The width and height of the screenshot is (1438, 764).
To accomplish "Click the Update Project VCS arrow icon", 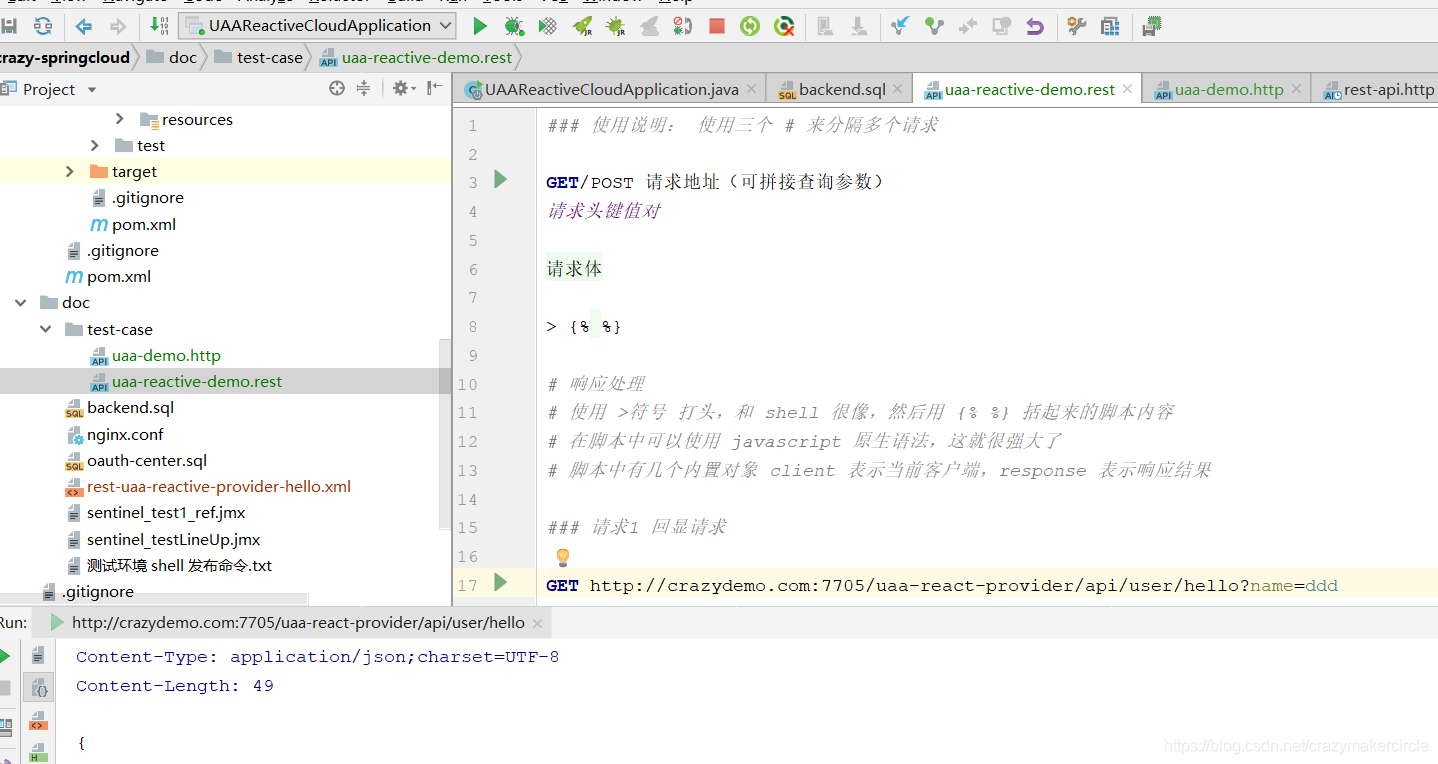I will pos(899,26).
